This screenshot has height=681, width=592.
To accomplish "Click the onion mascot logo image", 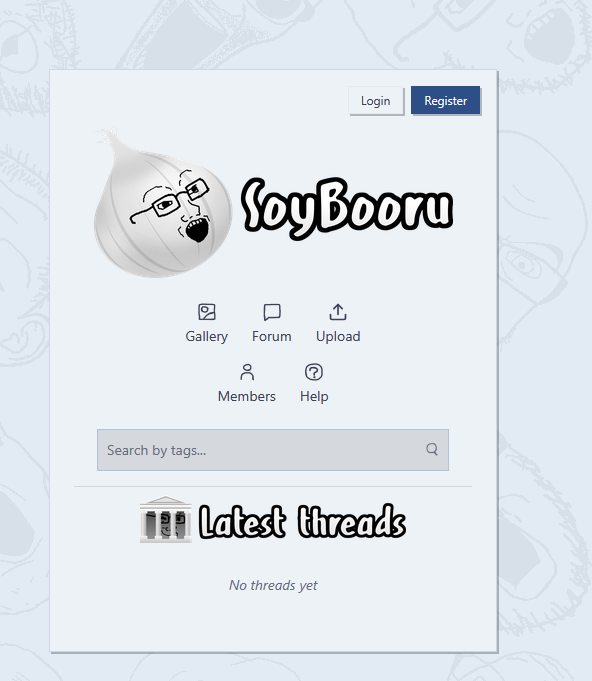I will [x=162, y=203].
